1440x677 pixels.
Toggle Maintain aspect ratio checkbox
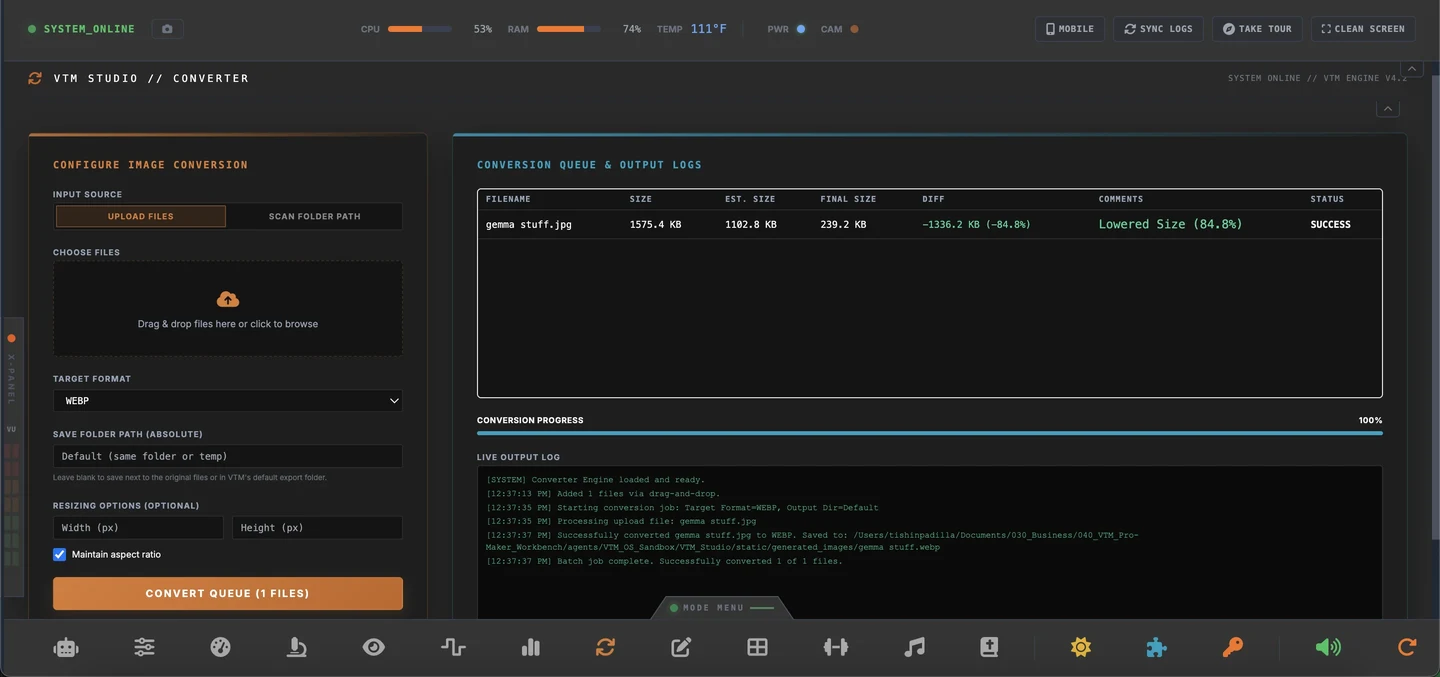click(60, 554)
